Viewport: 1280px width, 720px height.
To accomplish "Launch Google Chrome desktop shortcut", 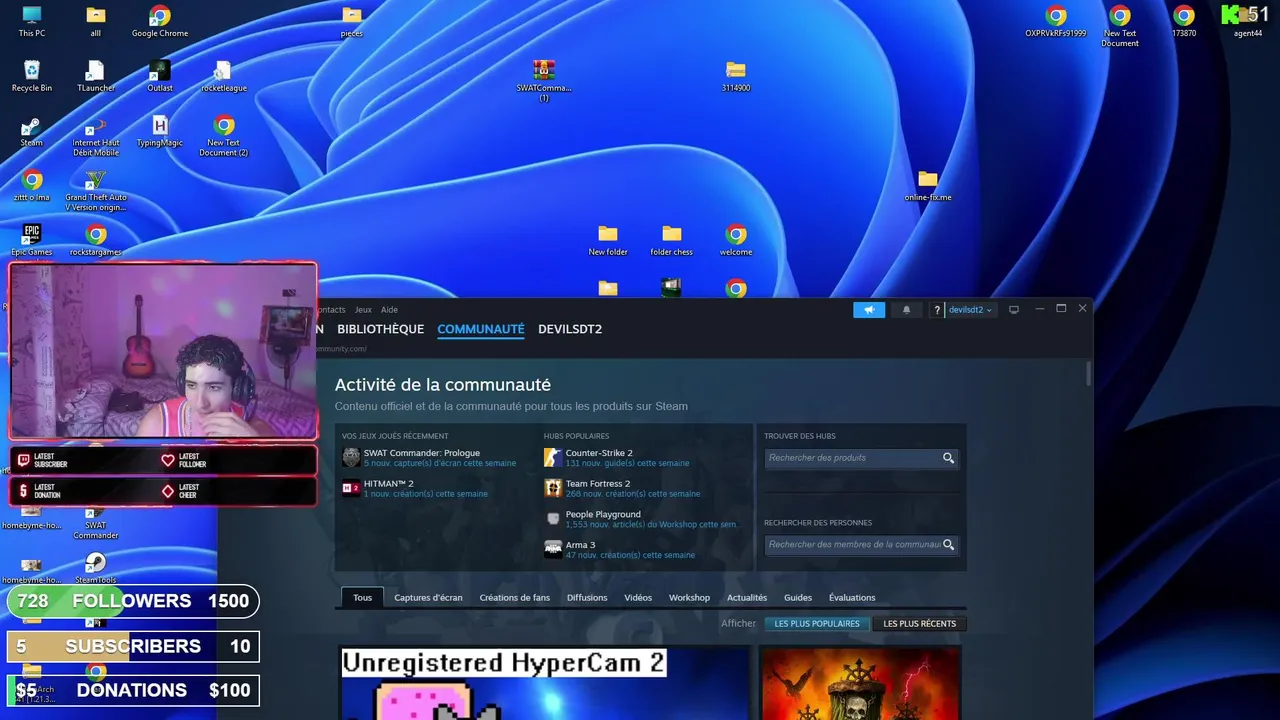I will (160, 22).
